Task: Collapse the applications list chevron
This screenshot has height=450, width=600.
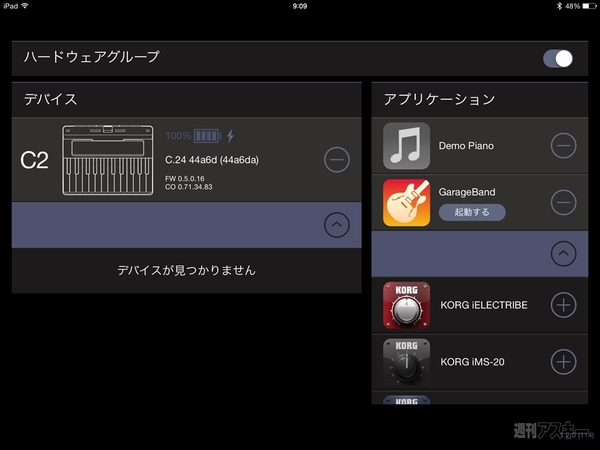Action: point(563,253)
